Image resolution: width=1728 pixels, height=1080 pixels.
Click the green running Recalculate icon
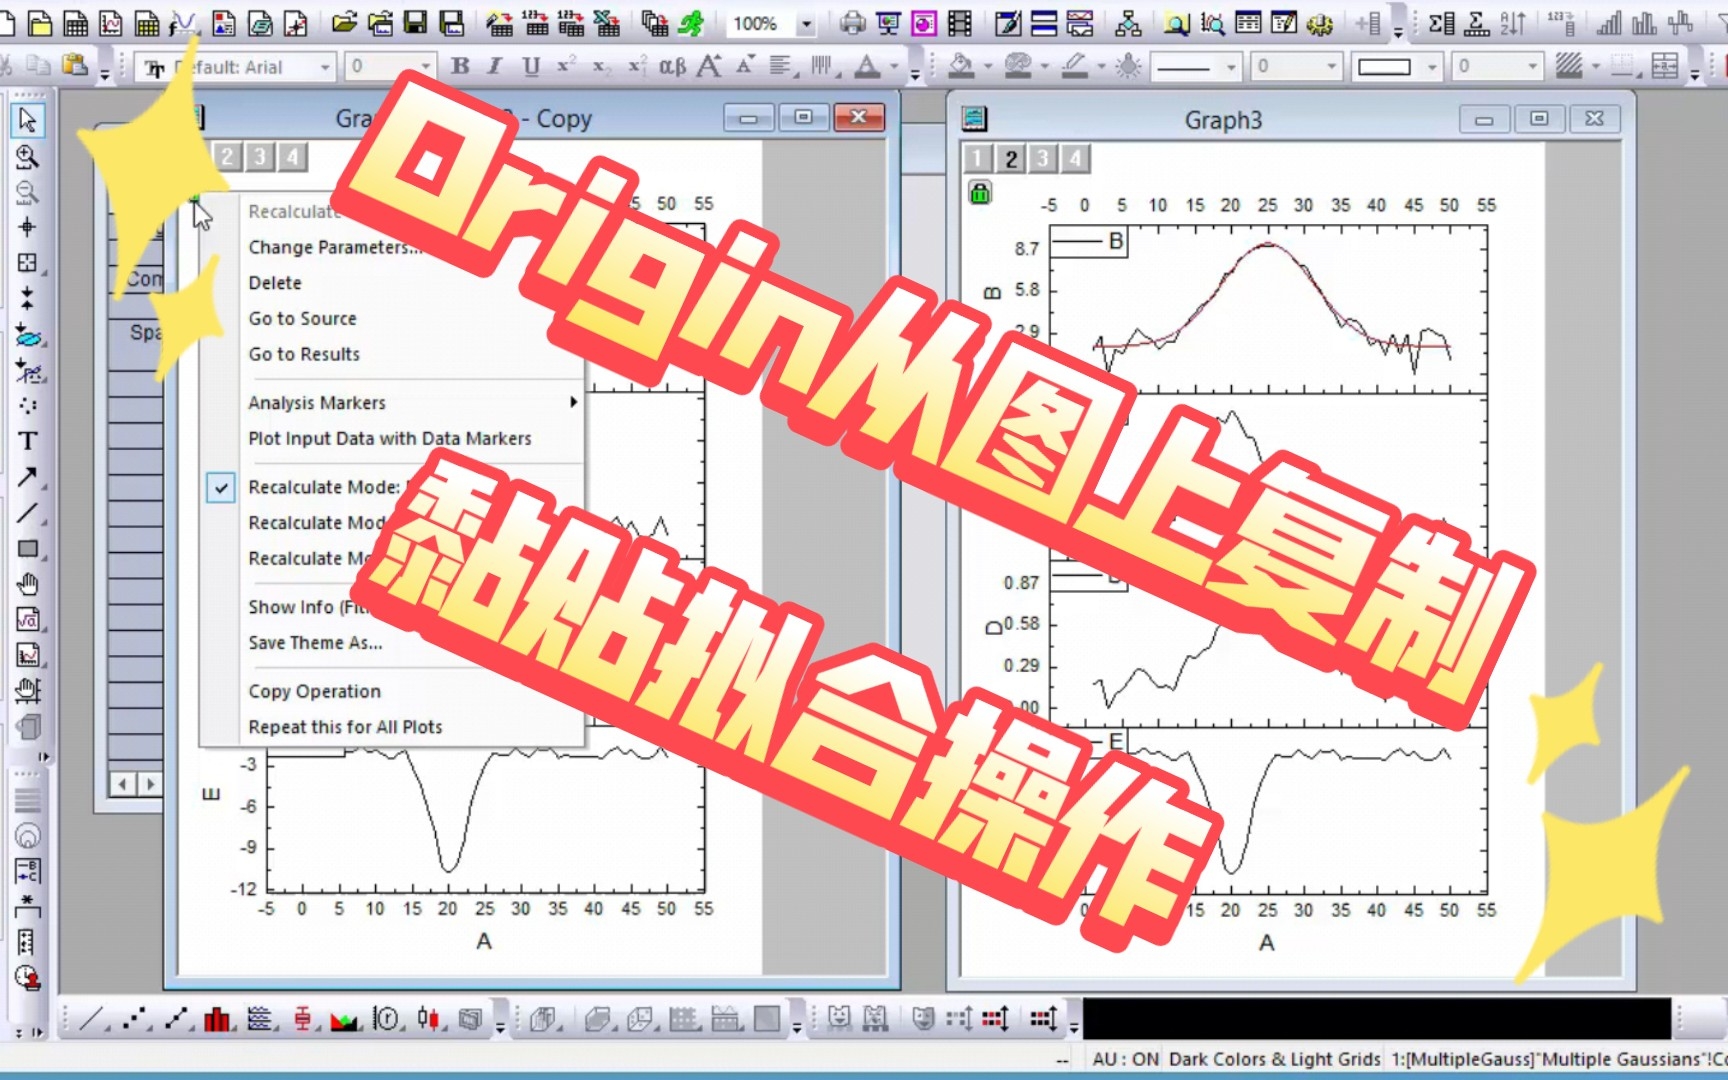[x=690, y=22]
